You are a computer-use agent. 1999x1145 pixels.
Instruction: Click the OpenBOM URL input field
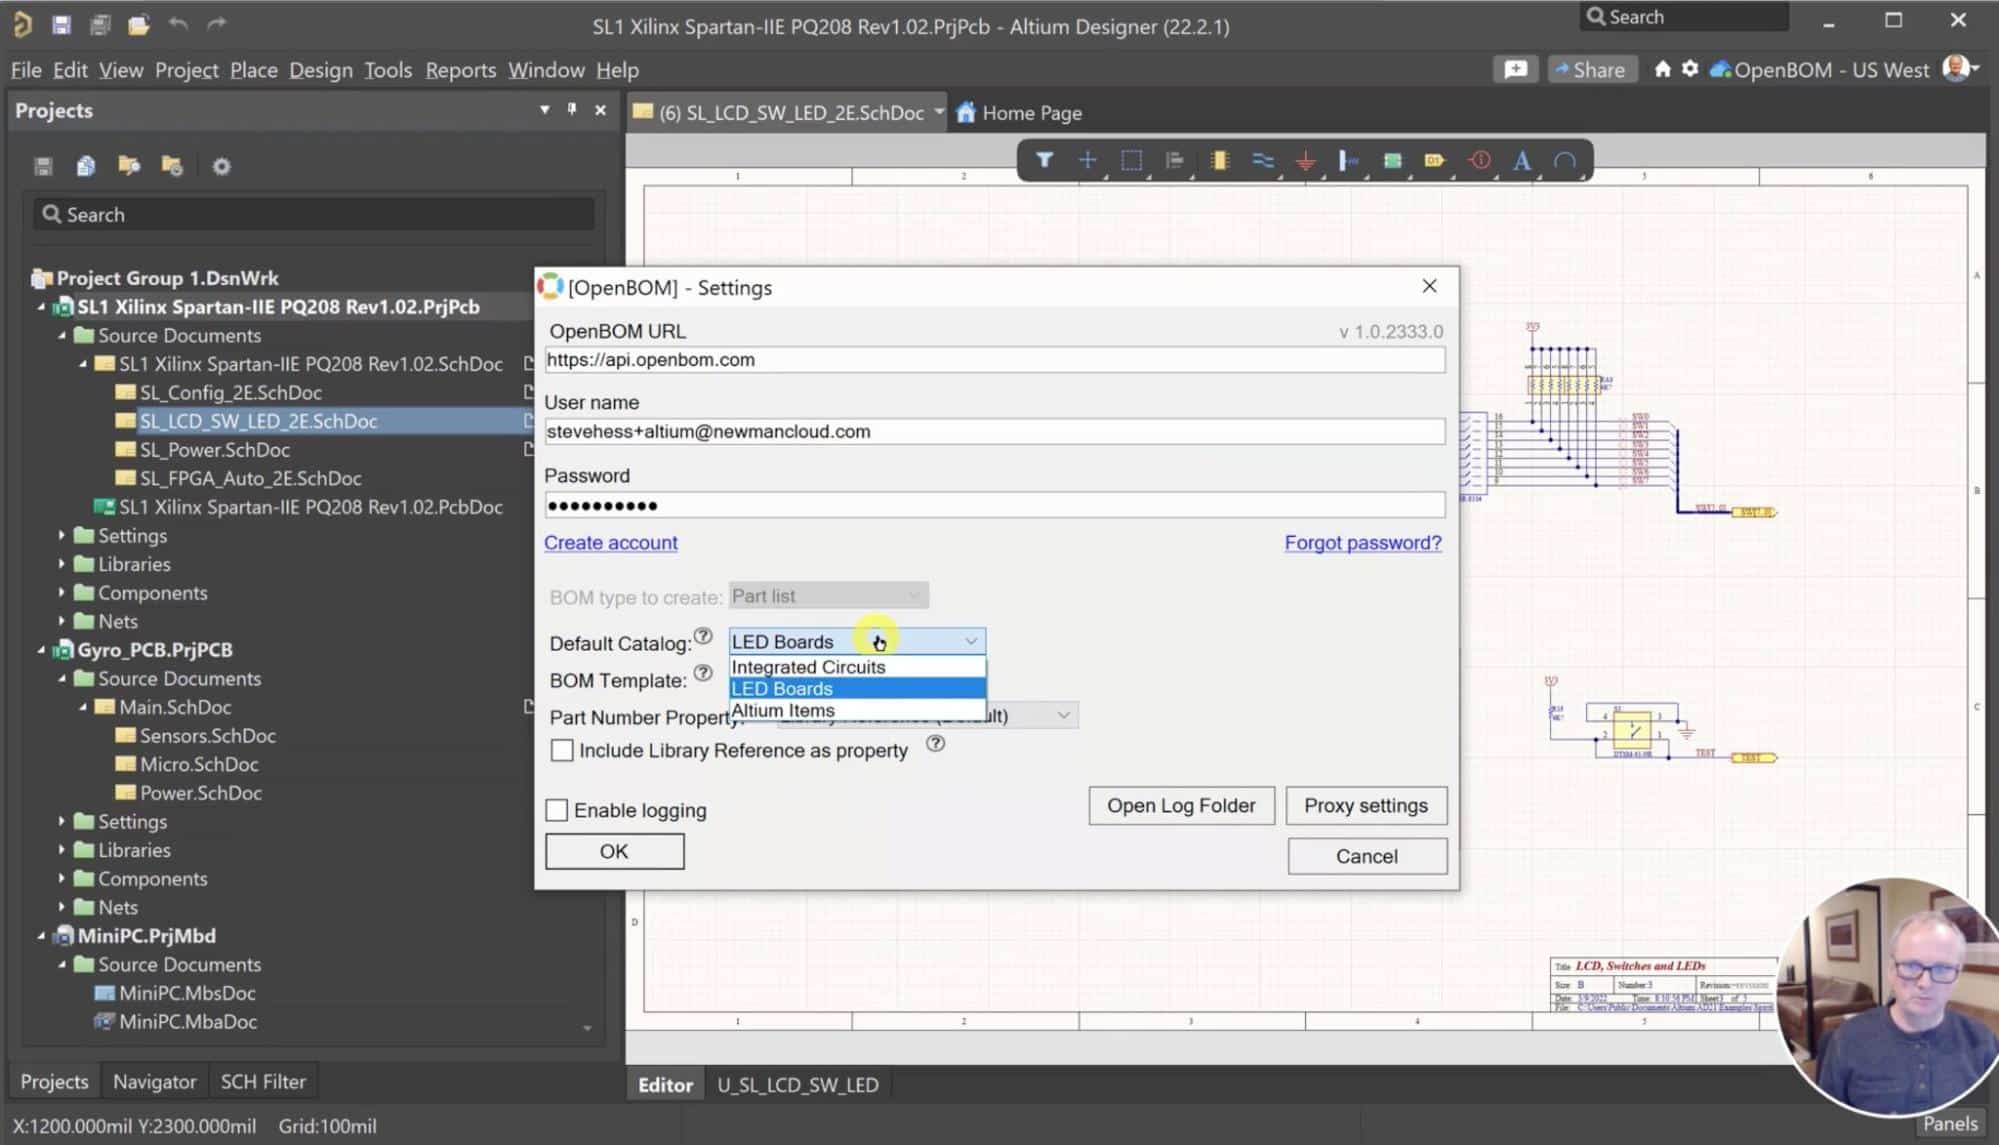(x=994, y=360)
